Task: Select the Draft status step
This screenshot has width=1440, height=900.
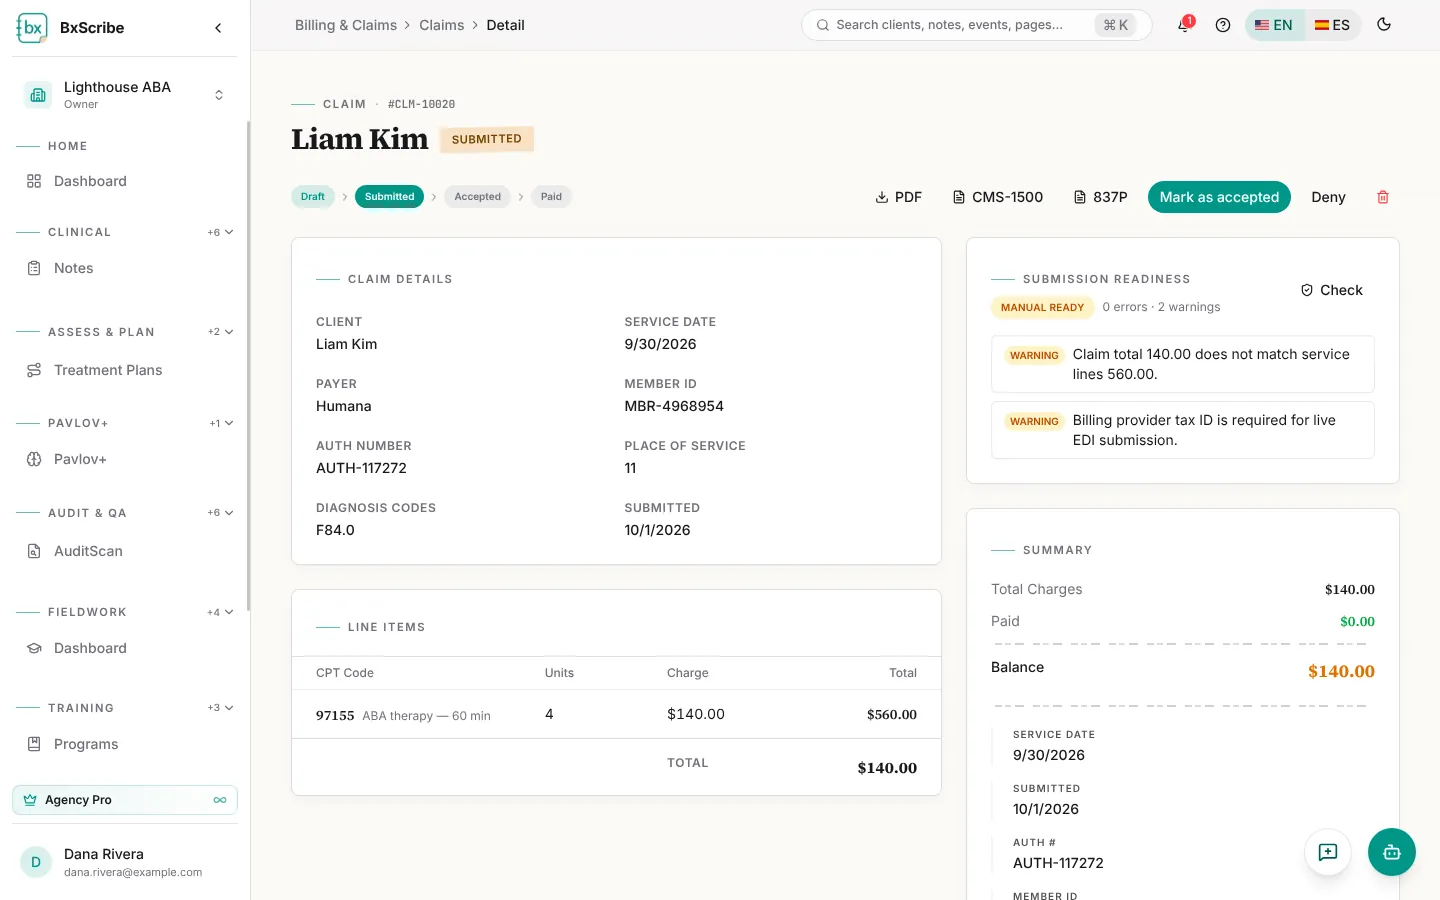Action: coord(313,197)
